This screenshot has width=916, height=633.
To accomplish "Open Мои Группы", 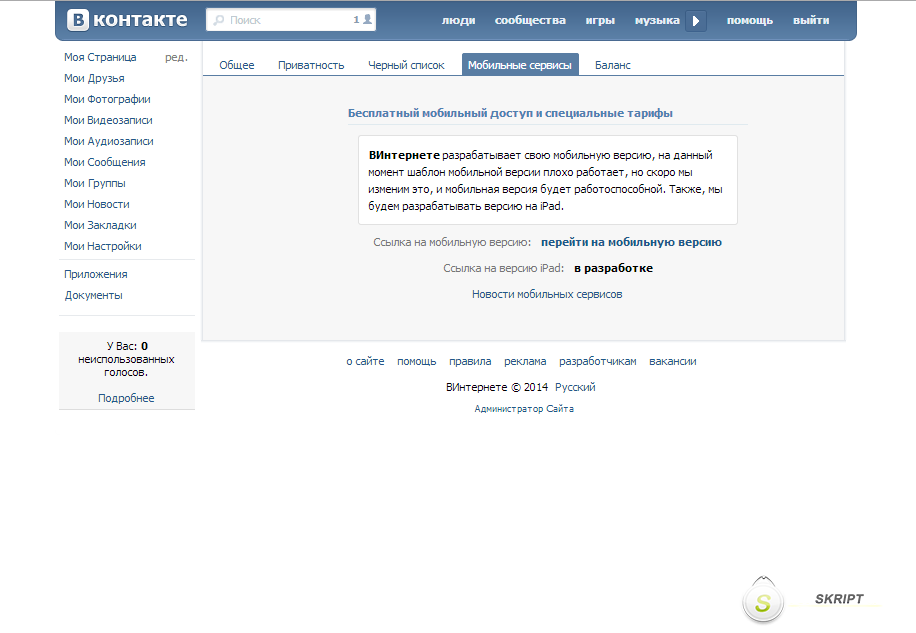I will 95,183.
